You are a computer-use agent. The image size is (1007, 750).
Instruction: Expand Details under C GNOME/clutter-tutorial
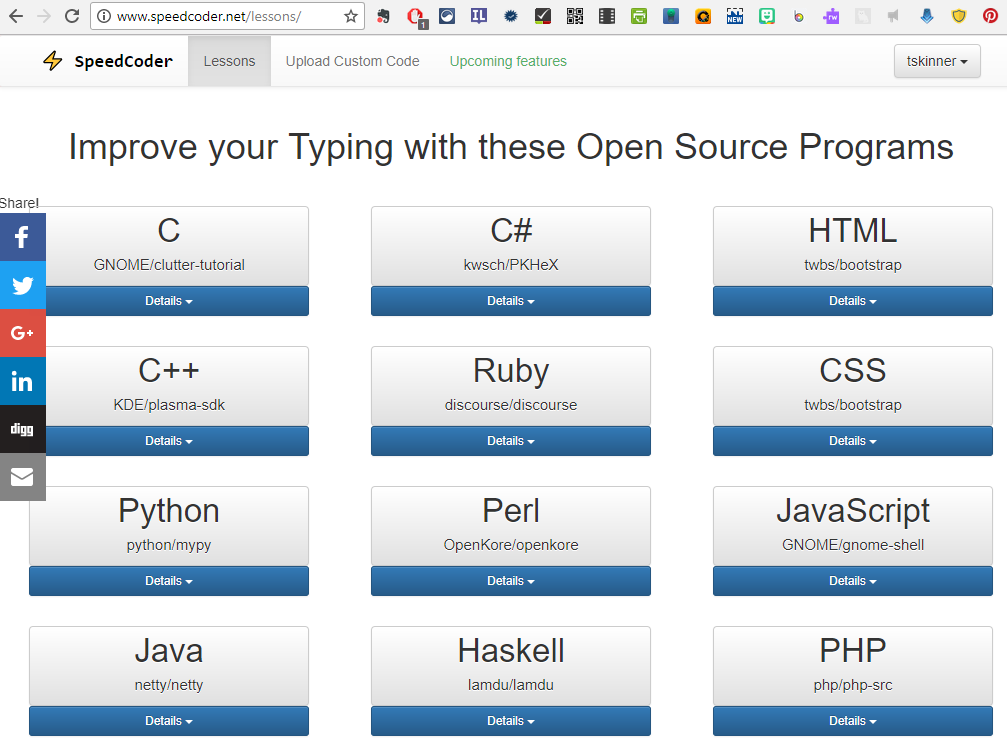coord(169,301)
